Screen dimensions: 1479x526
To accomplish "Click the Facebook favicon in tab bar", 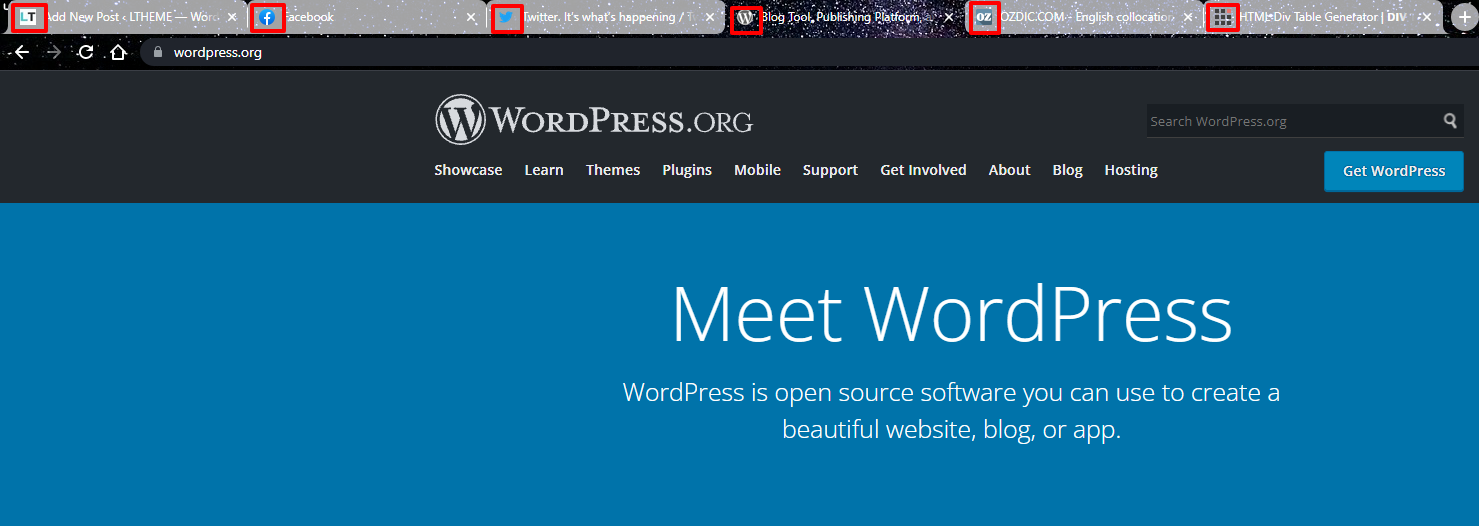I will pyautogui.click(x=267, y=17).
